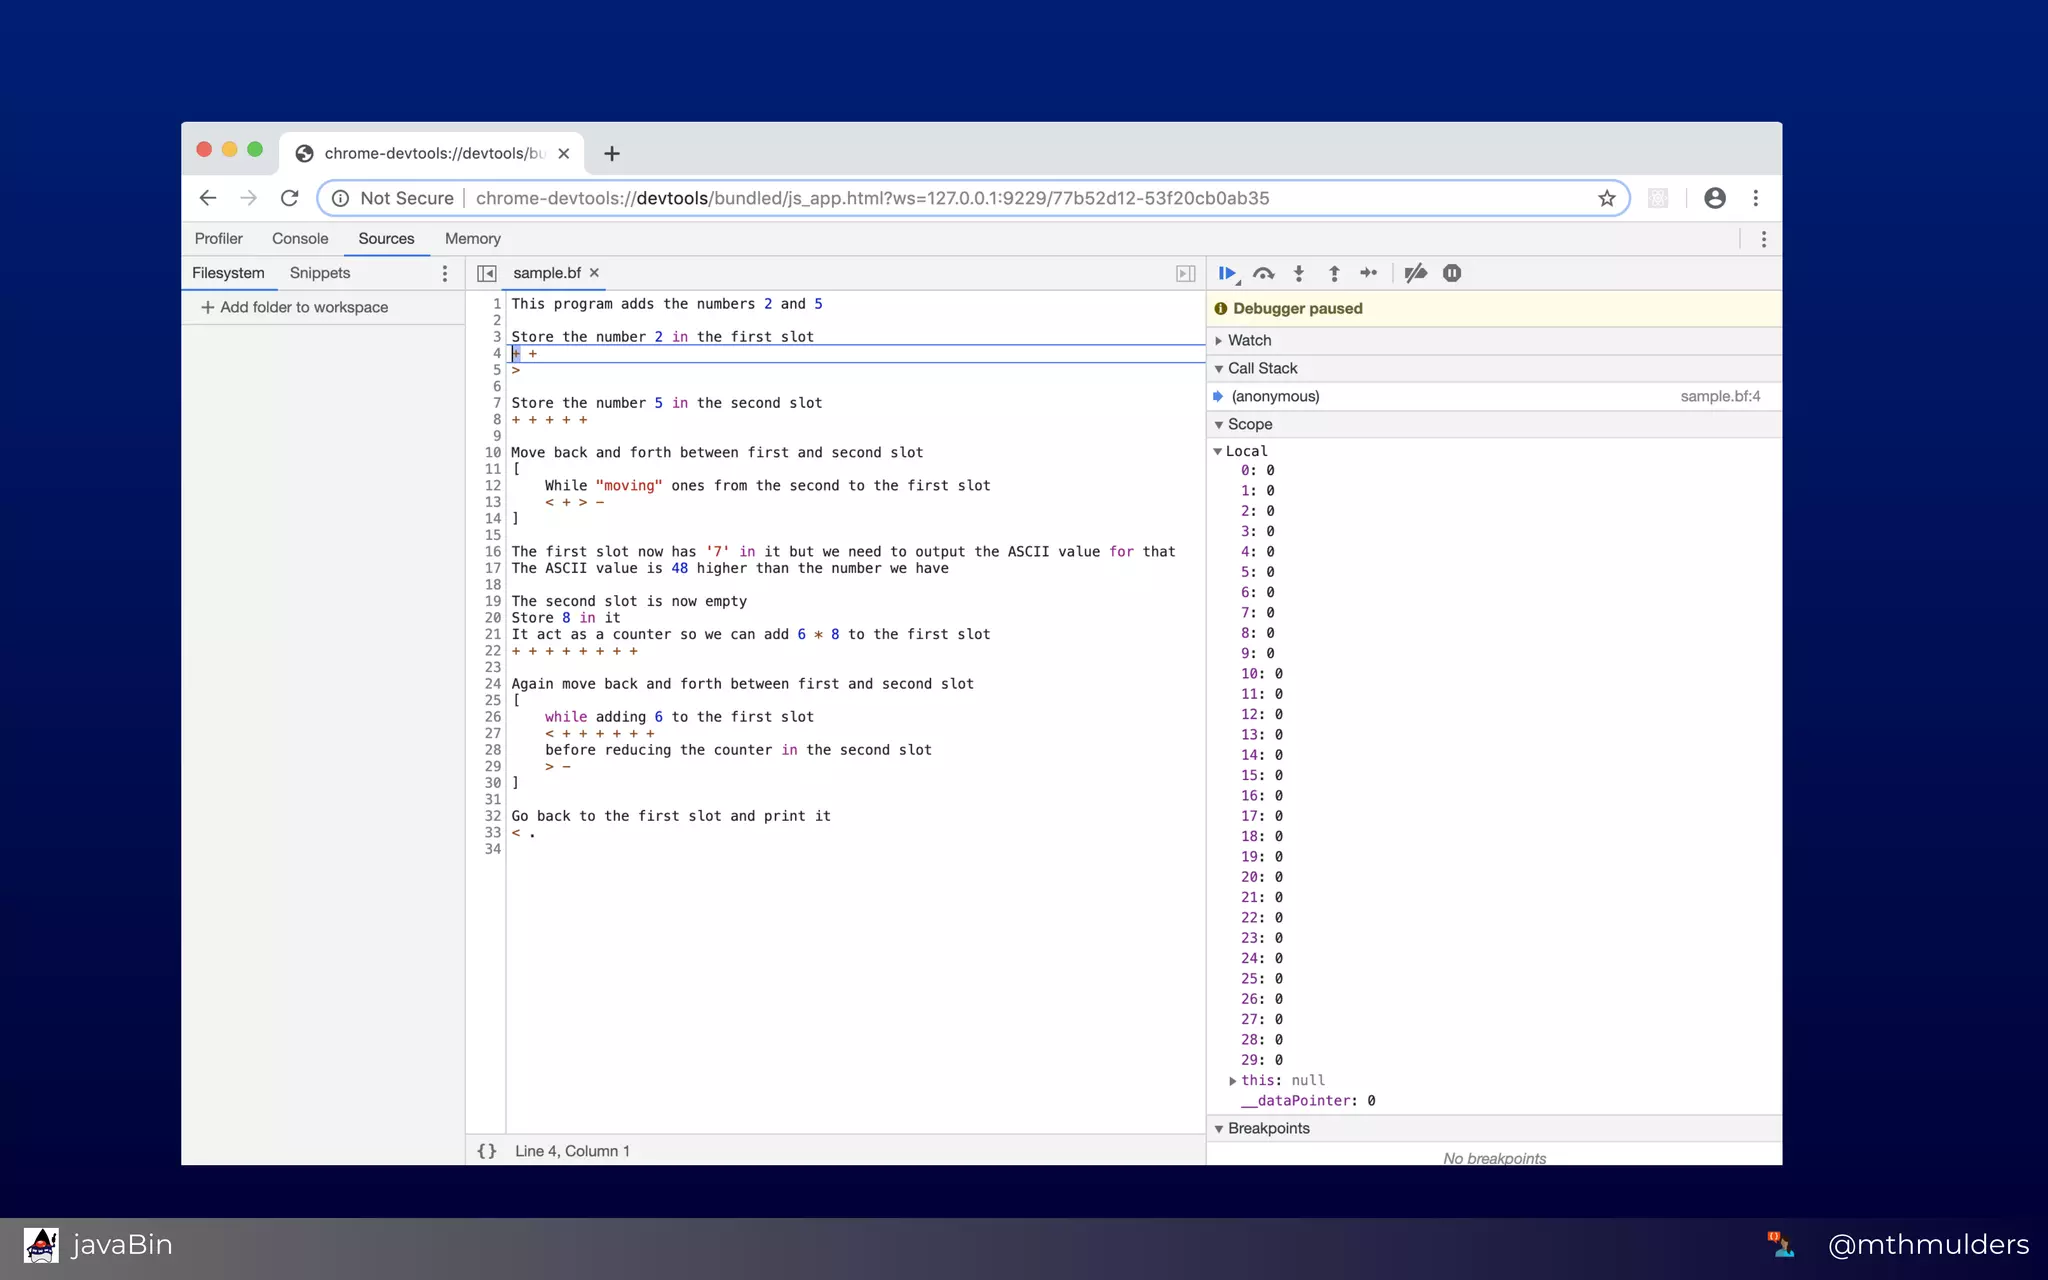Expand the Watch section

pos(1250,340)
